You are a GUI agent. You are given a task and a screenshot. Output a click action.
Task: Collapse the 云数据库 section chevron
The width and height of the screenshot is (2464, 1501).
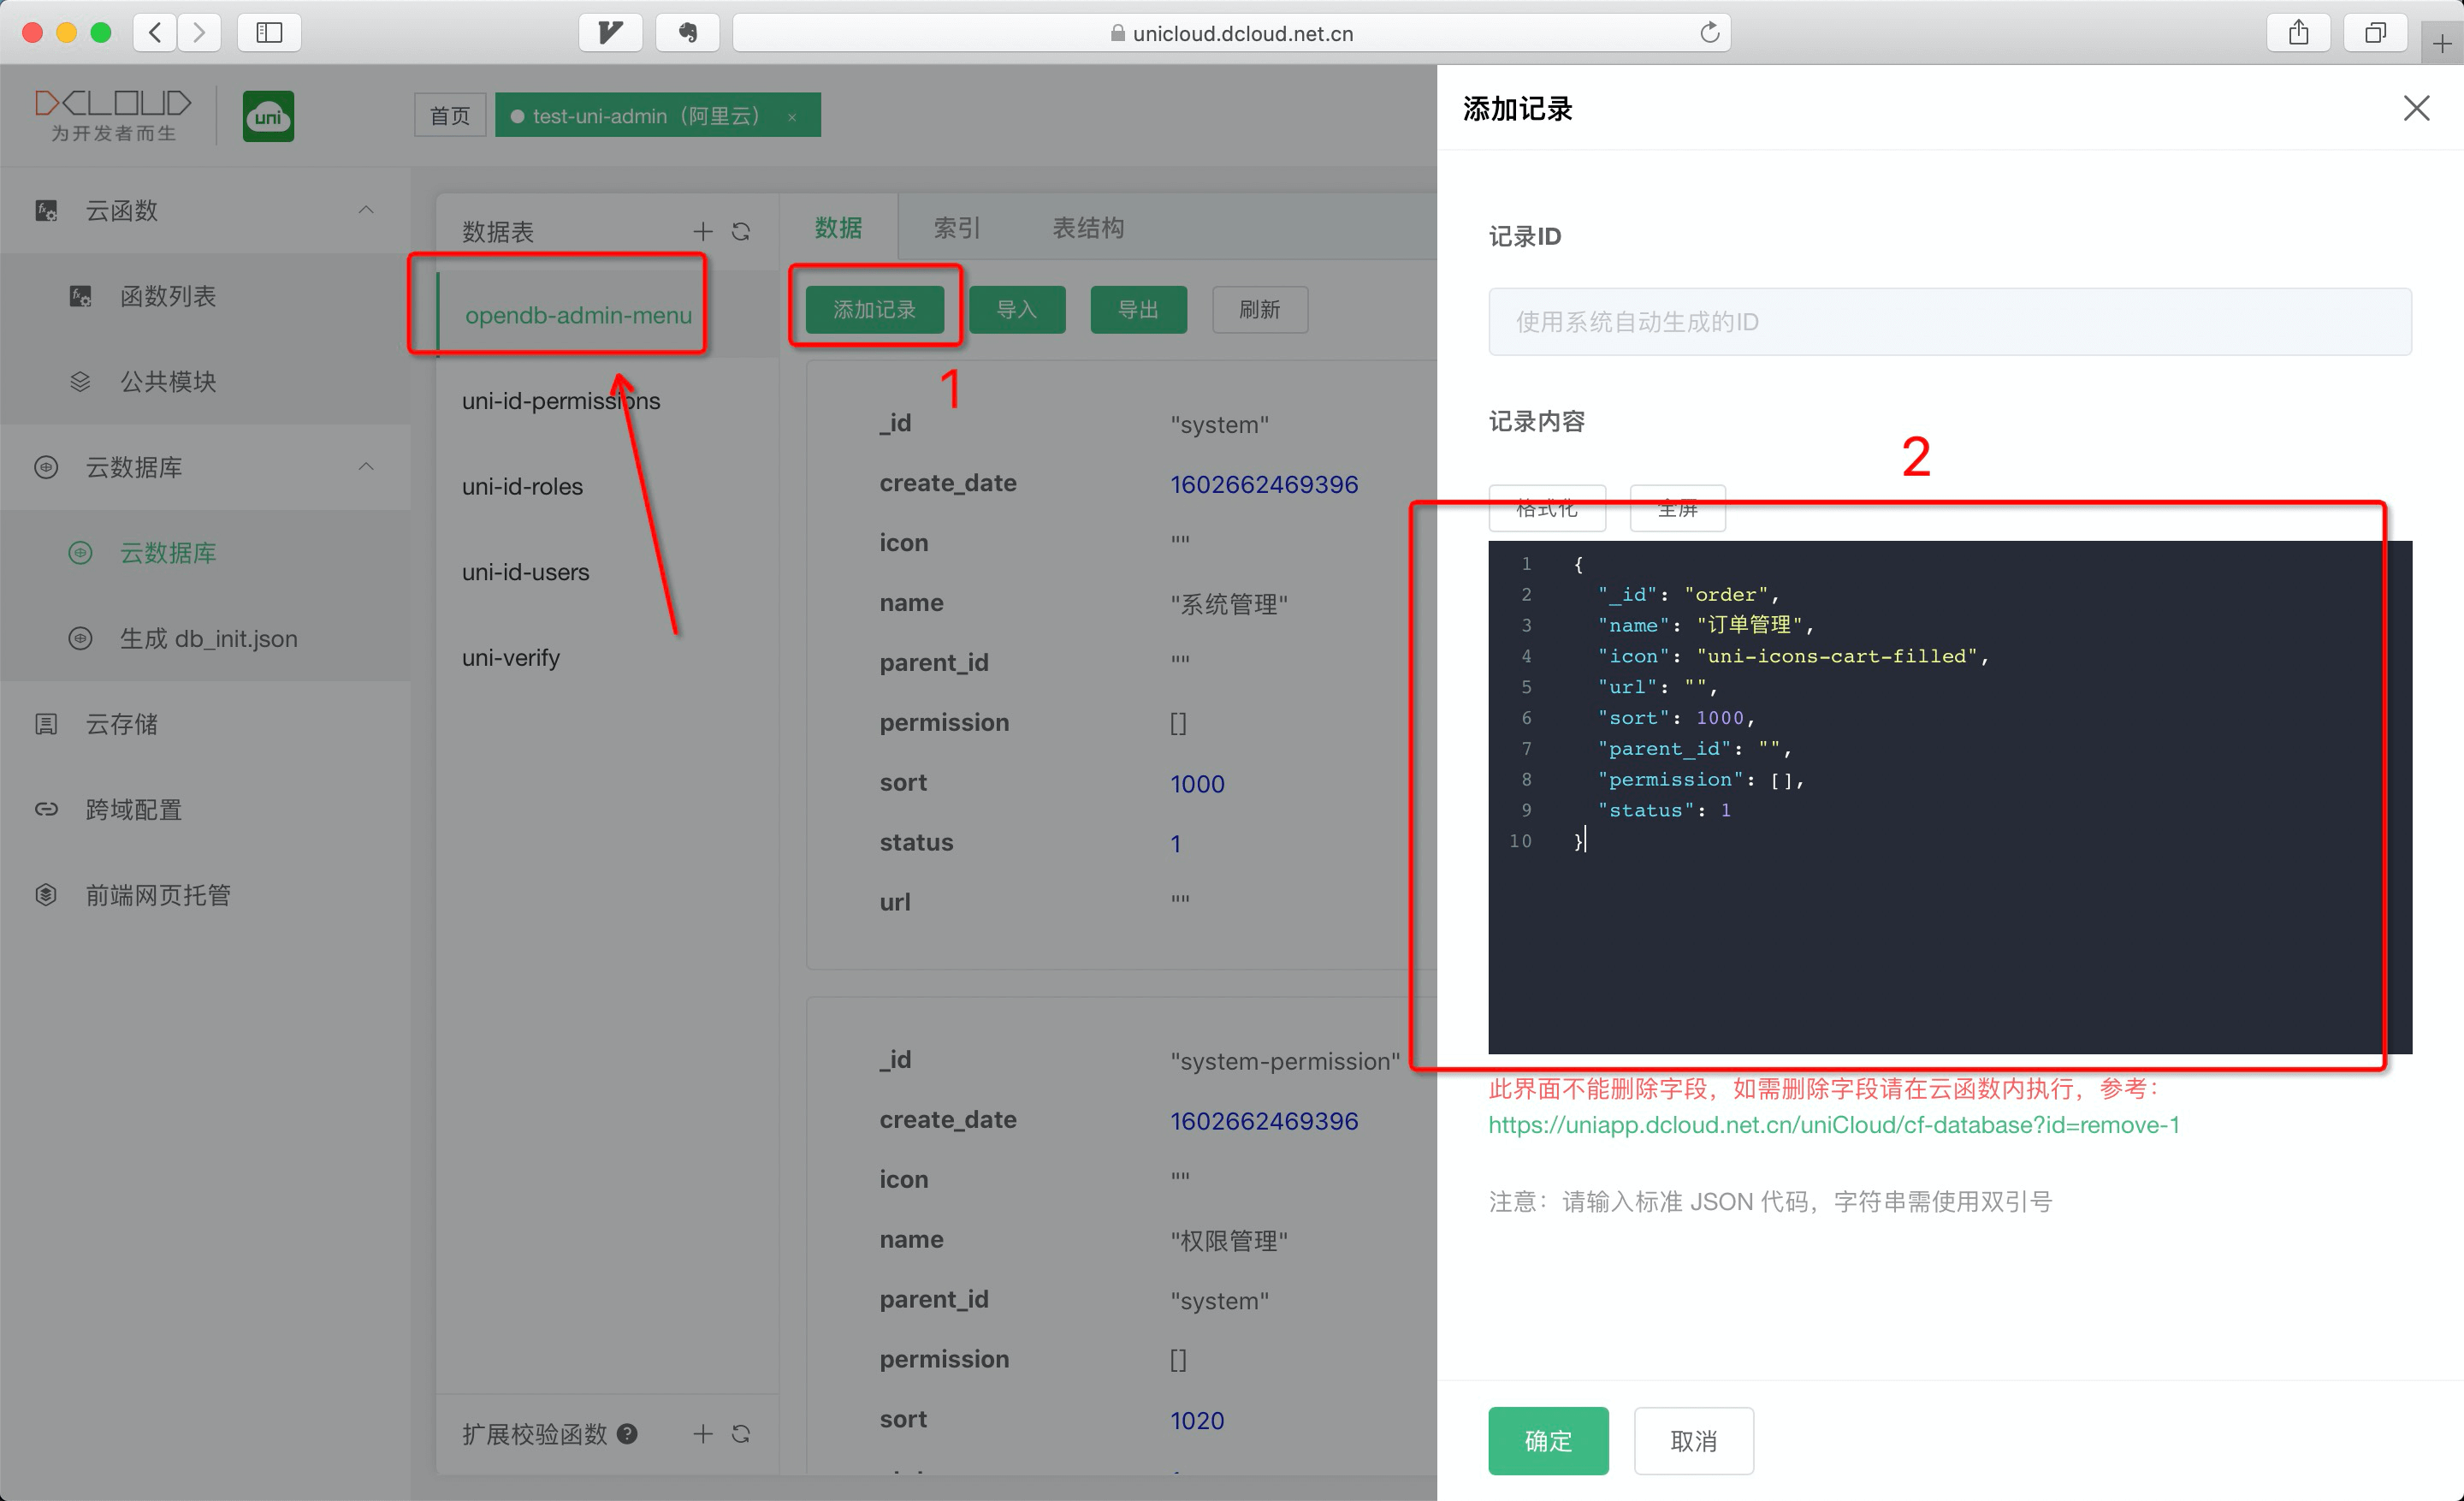(x=366, y=467)
